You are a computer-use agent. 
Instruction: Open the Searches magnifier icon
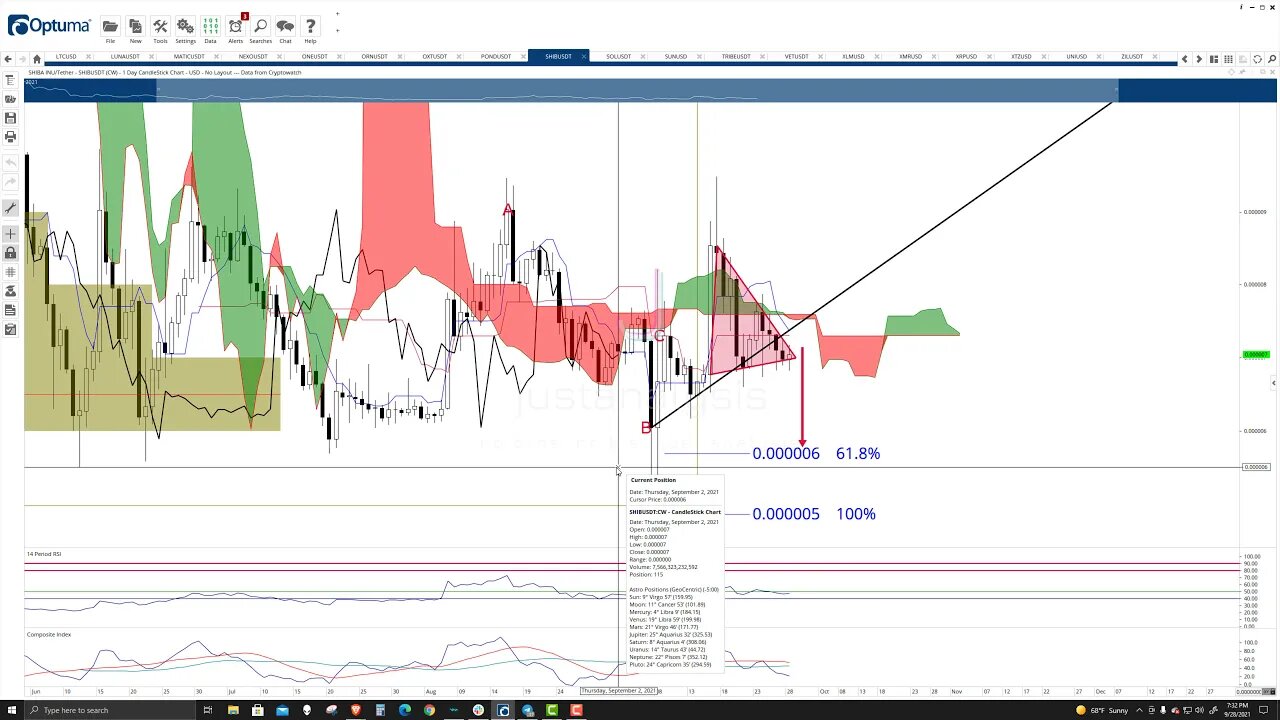[260, 26]
